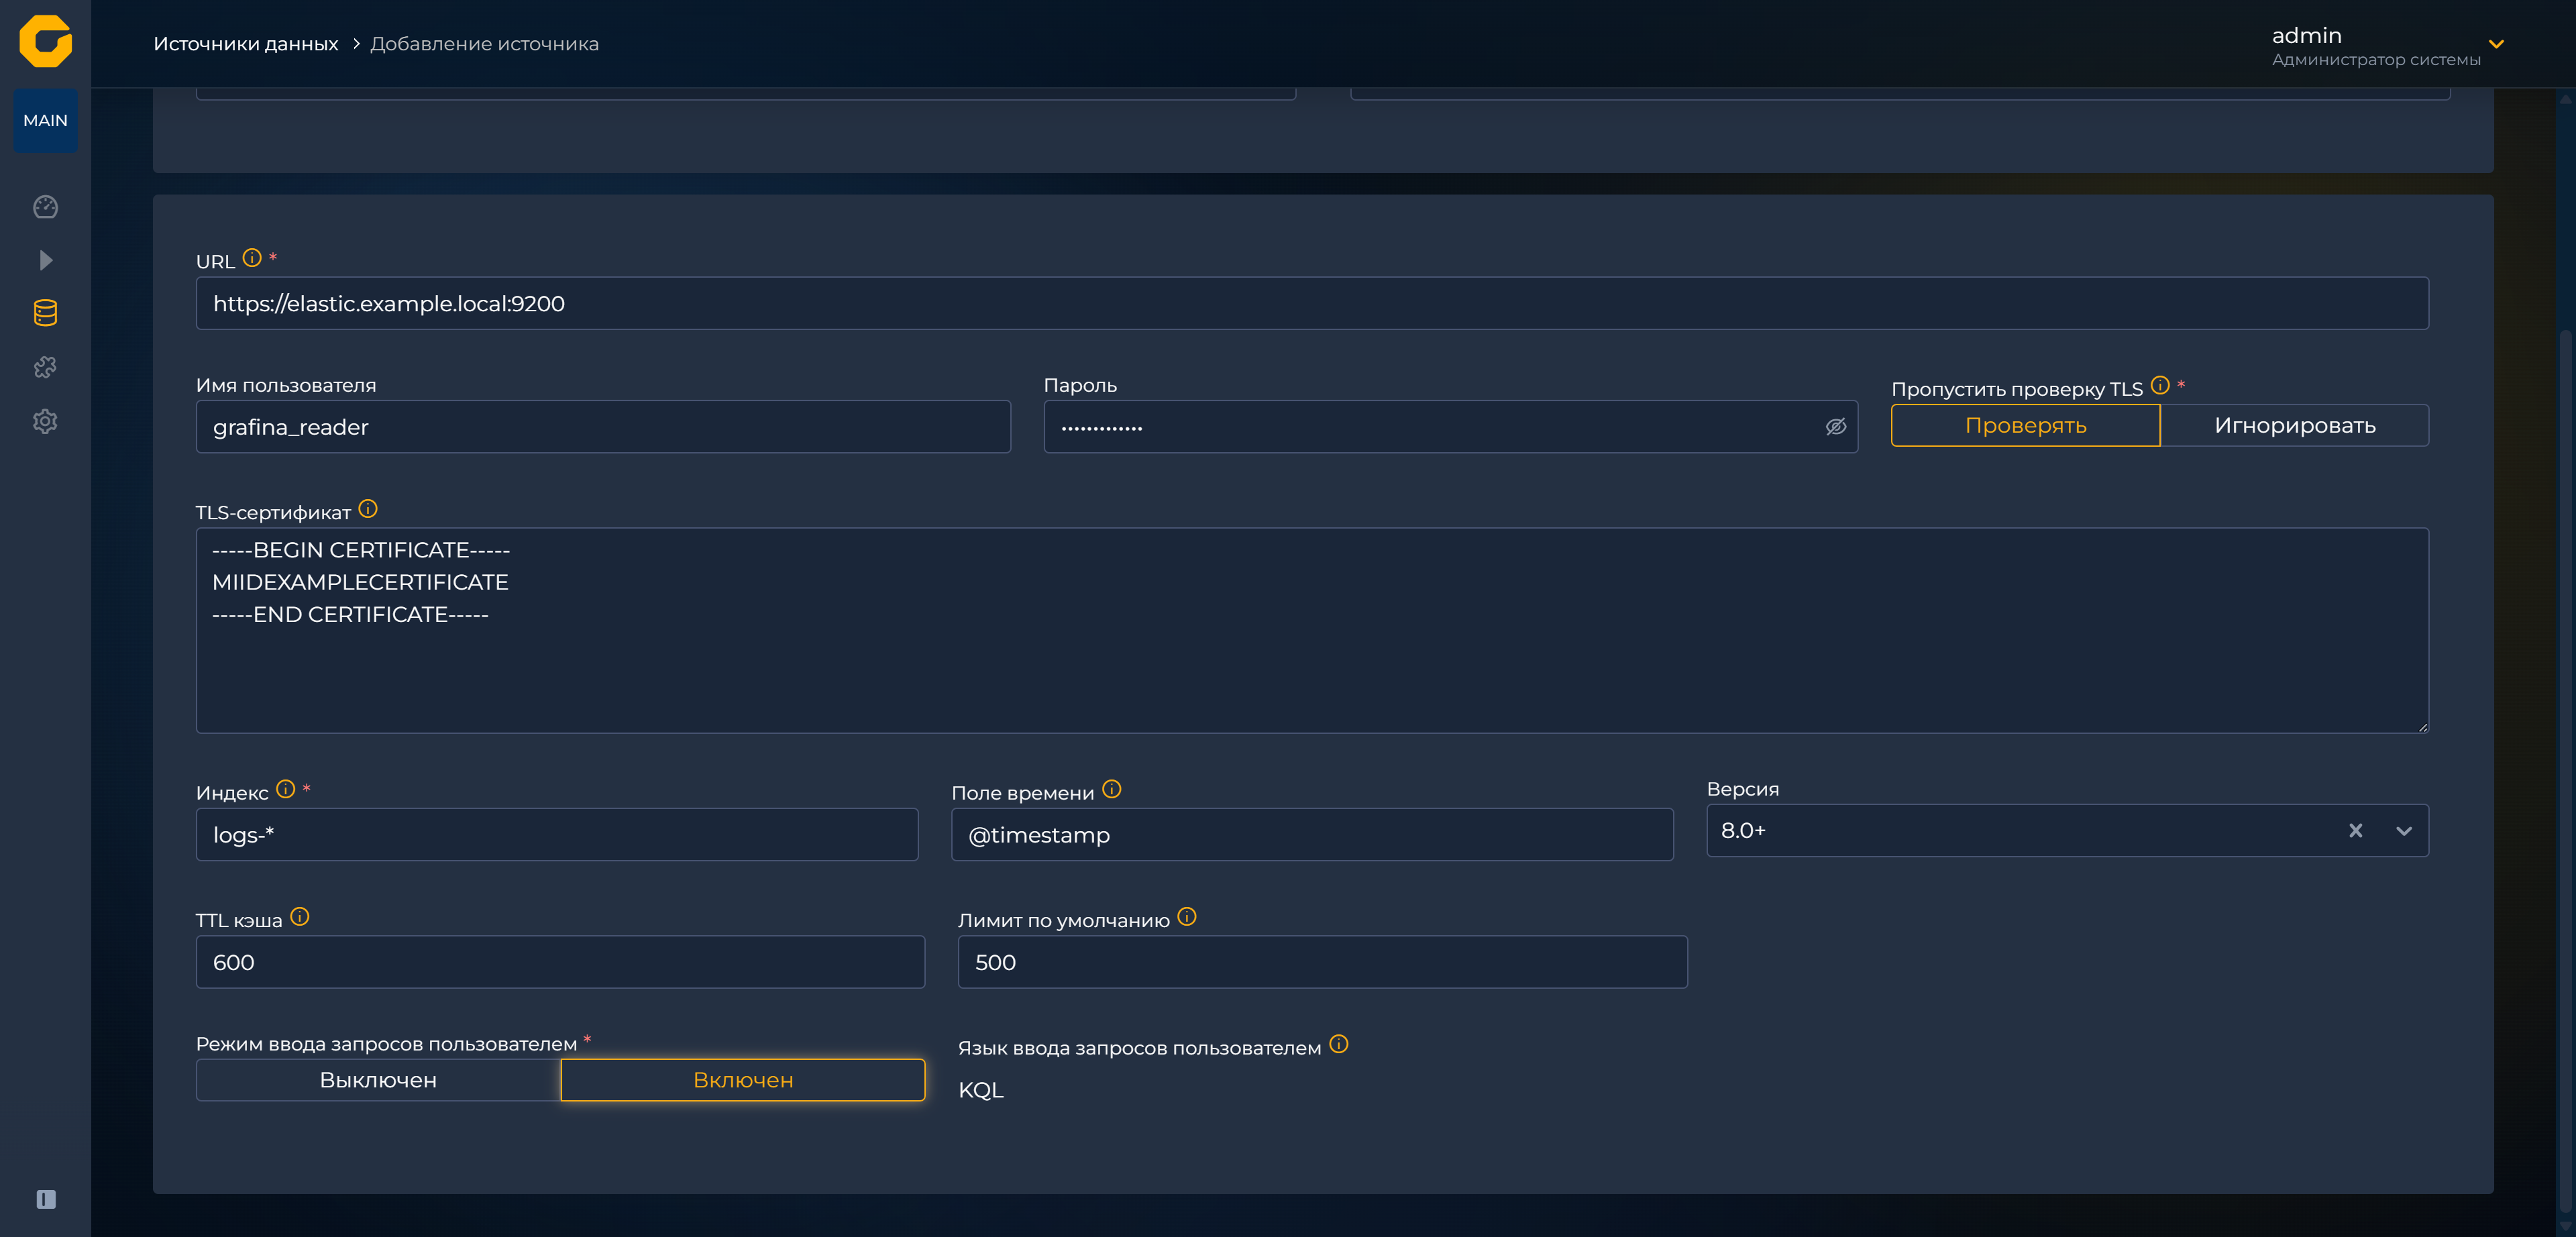2576x1237 pixels.
Task: Focus the URL input field
Action: tap(1312, 304)
